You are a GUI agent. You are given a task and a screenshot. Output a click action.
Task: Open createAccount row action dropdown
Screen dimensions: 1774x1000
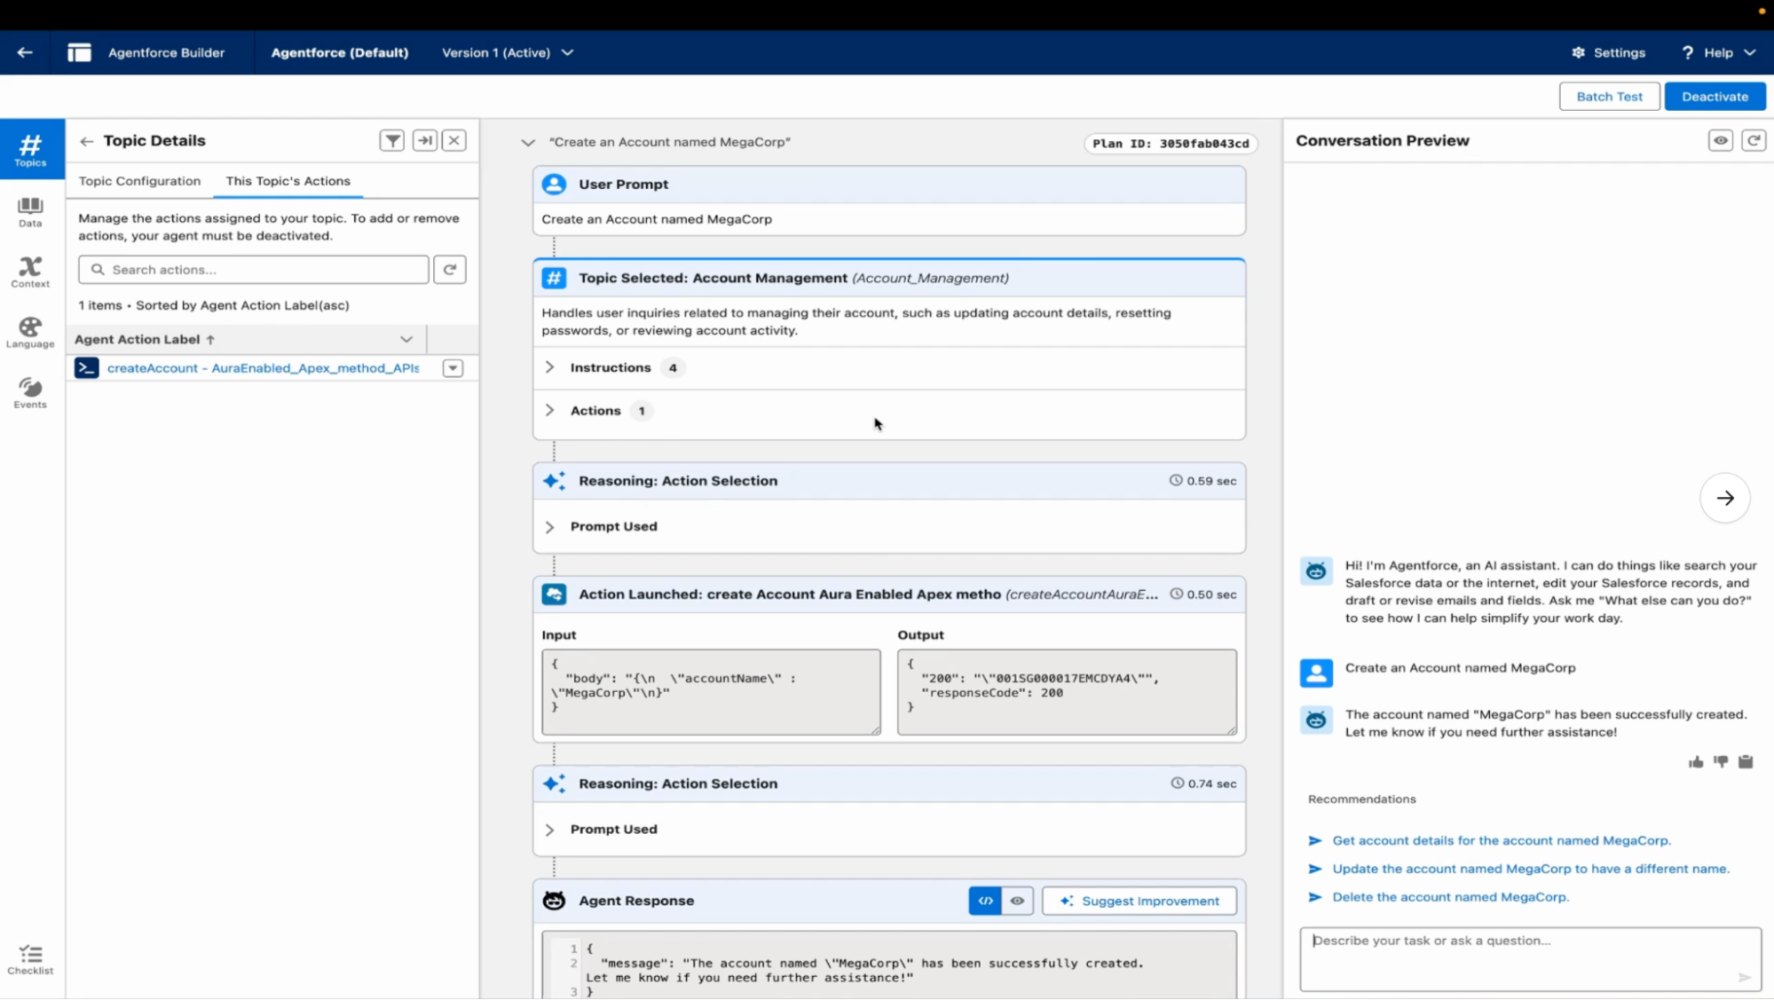coord(453,369)
